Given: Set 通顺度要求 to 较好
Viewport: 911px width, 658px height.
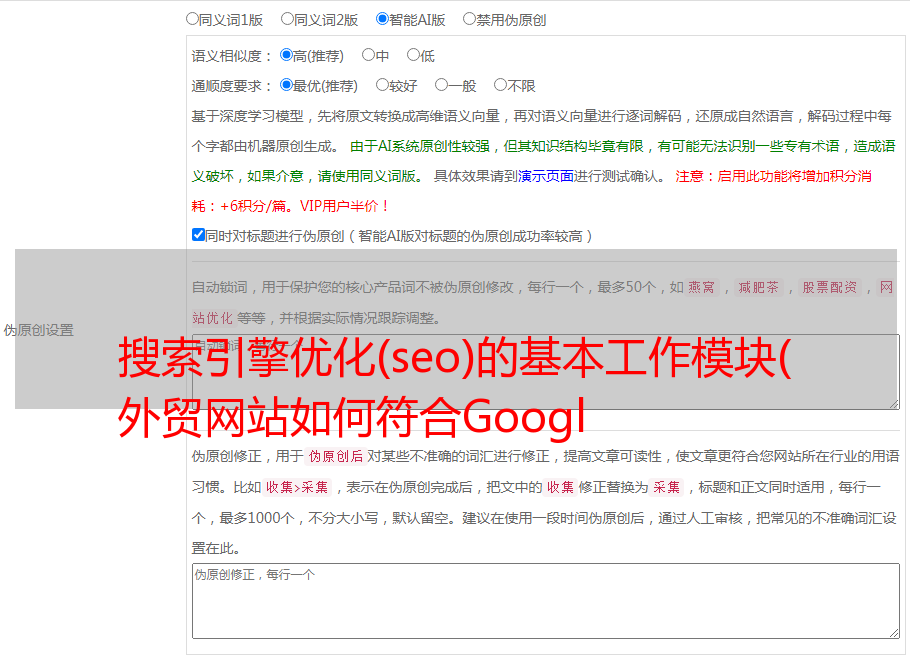Looking at the screenshot, I should point(382,85).
